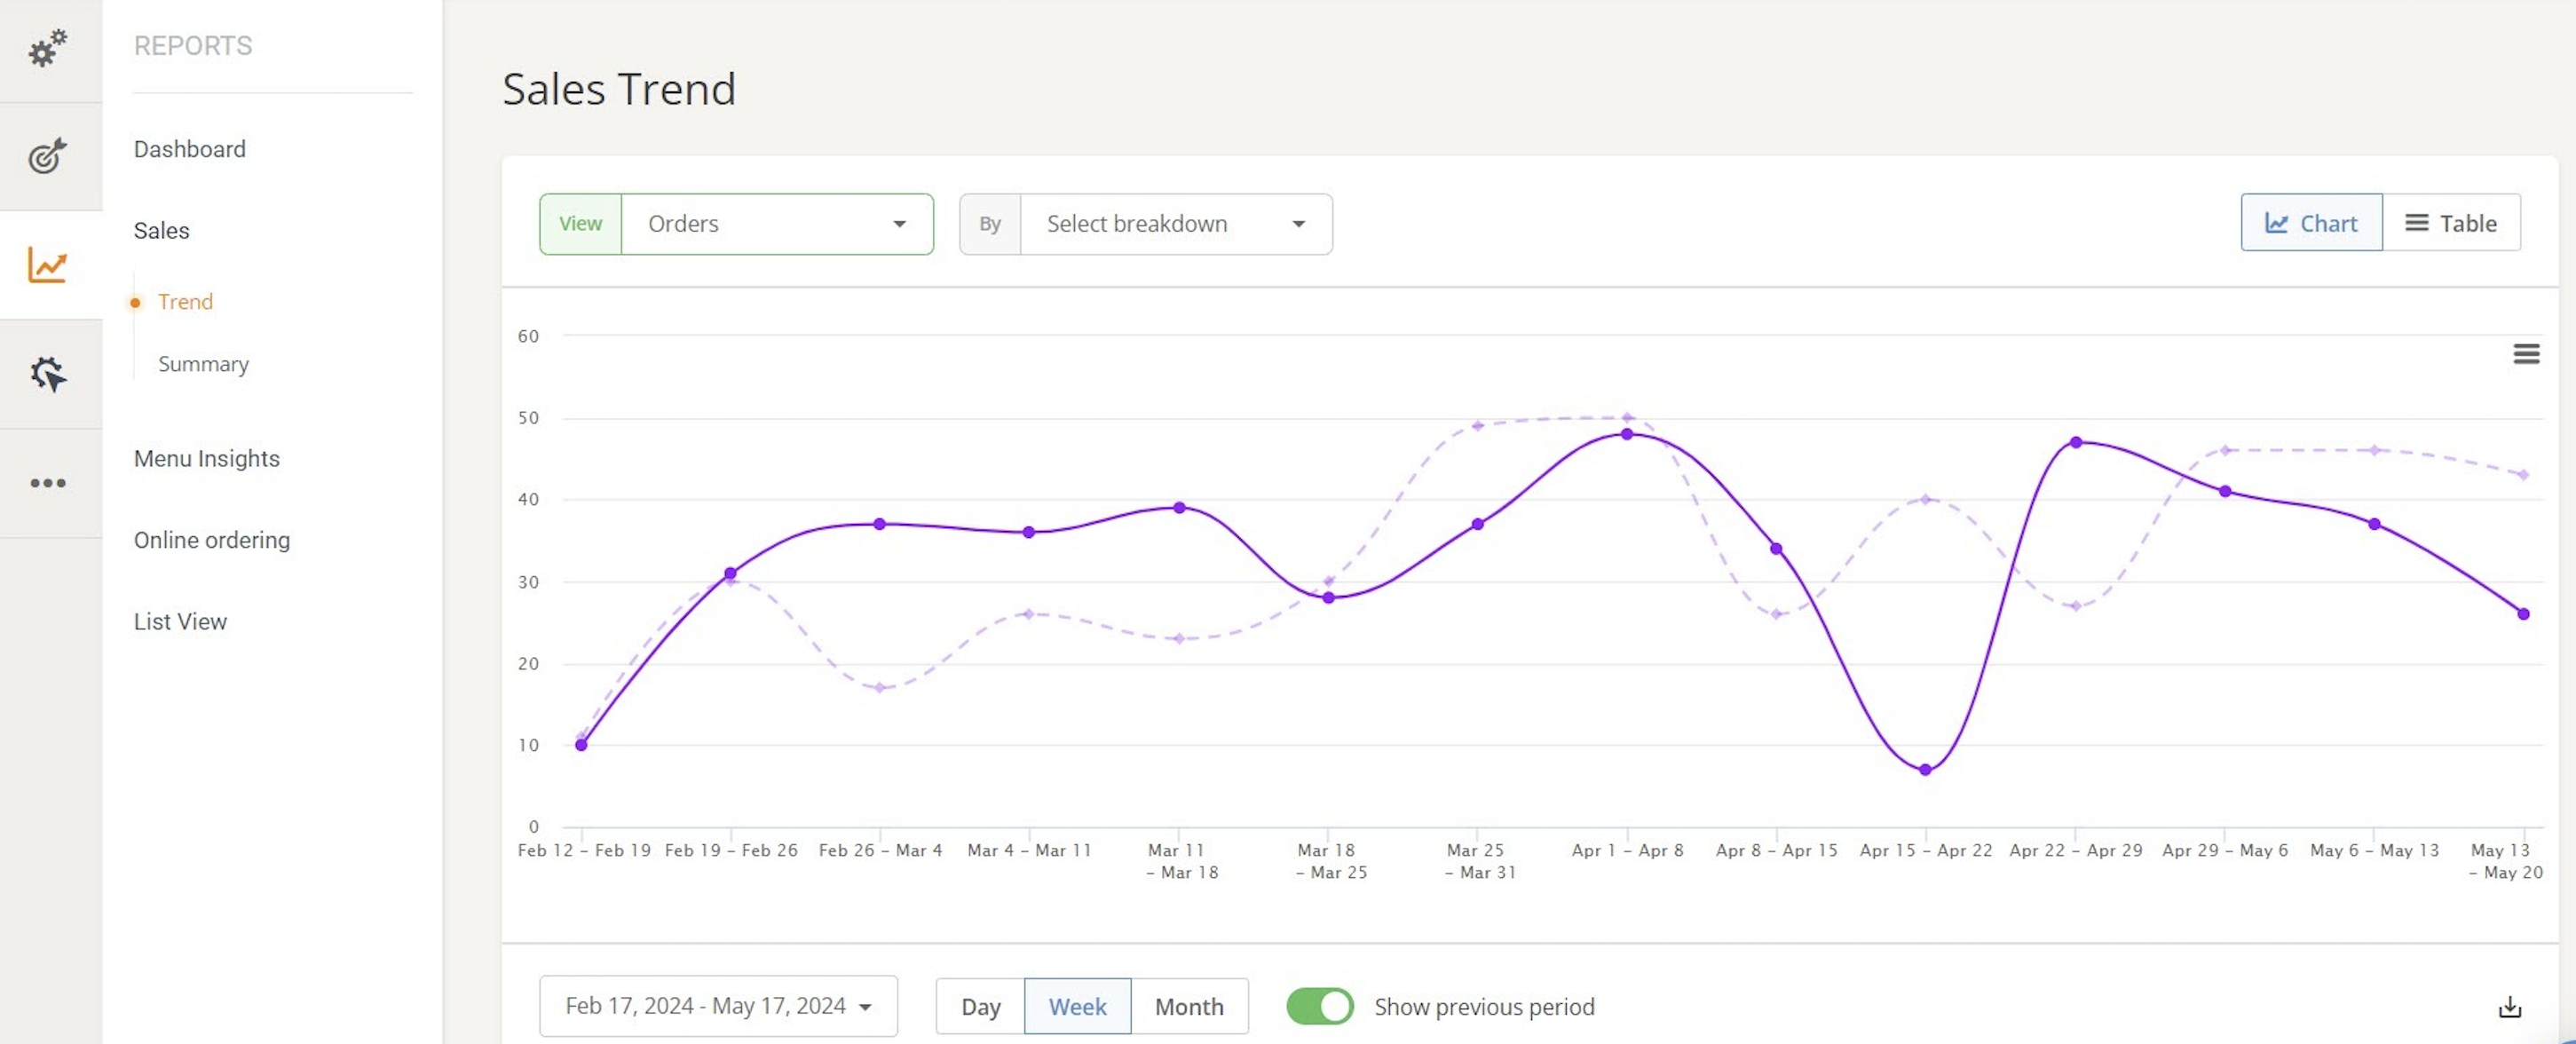Click the ellipsis icon for more reports
The image size is (2576, 1044).
pos(49,482)
